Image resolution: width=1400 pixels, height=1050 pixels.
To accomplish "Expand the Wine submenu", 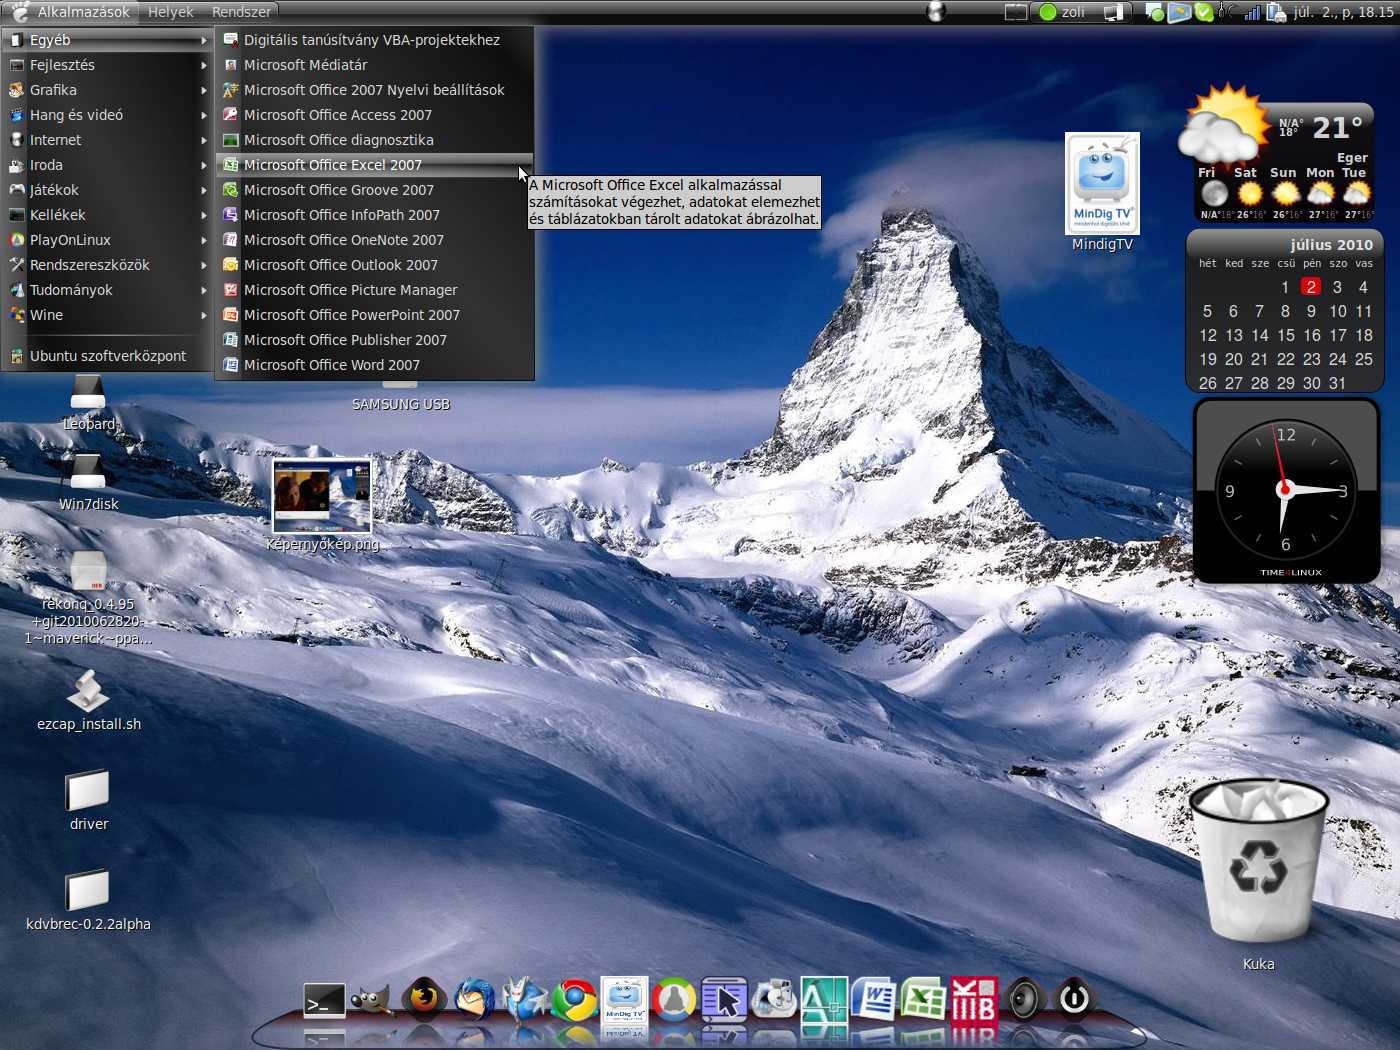I will pos(108,315).
